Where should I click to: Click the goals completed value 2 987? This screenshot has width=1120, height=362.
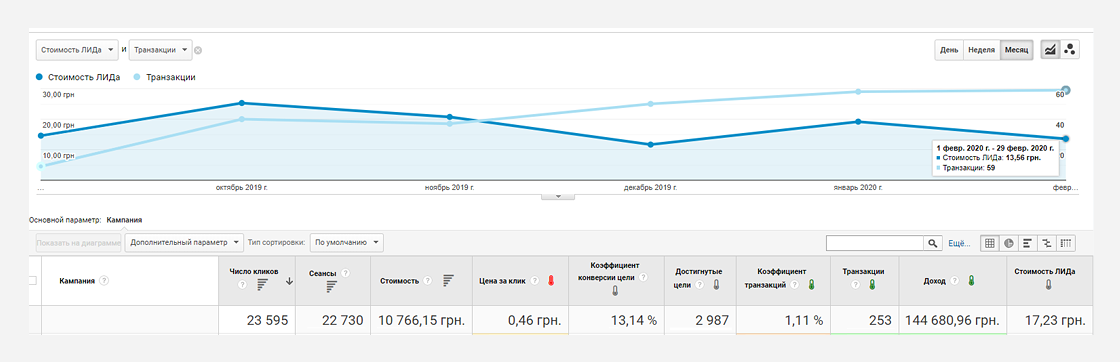pos(712,321)
